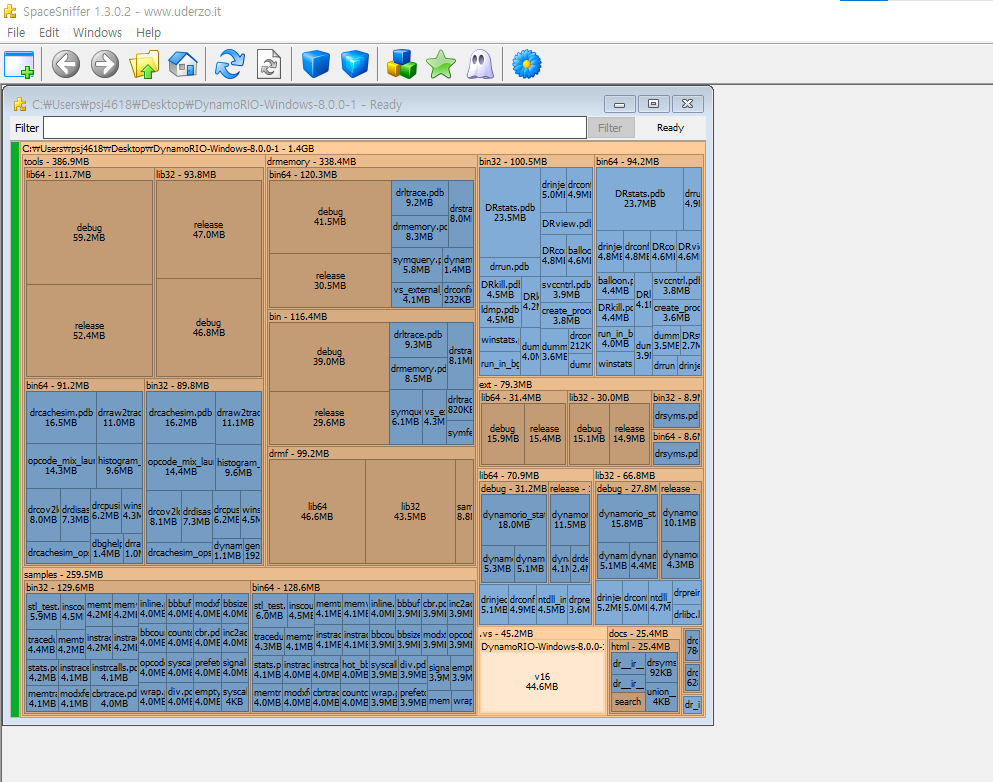Select samples - 259.5MB folder header

point(249,574)
